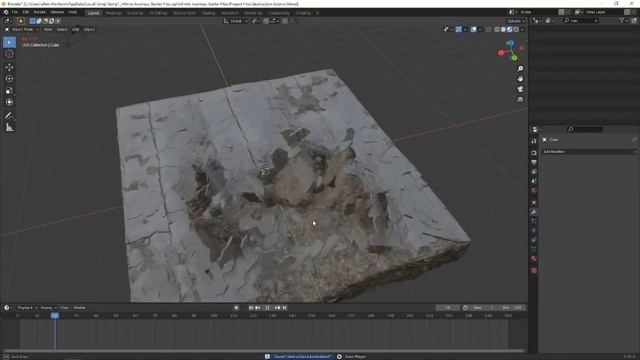Open the timeline editor type dropdown
Screen dimensions: 640x360
pos(8,308)
